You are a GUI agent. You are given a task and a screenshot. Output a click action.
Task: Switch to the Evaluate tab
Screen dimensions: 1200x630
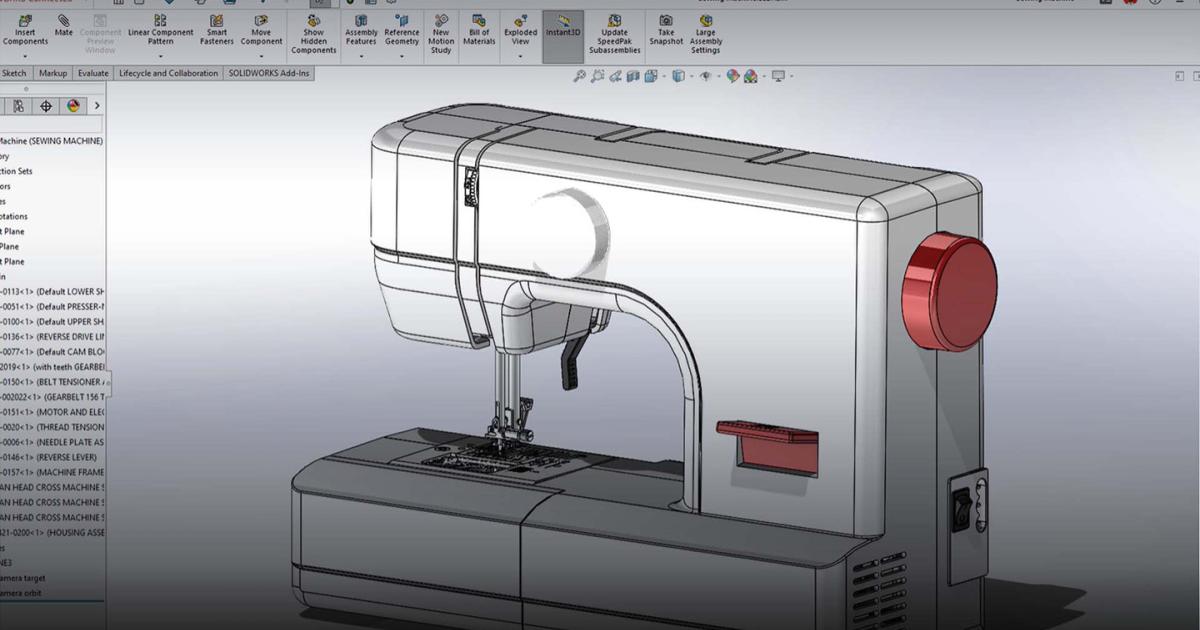point(93,72)
